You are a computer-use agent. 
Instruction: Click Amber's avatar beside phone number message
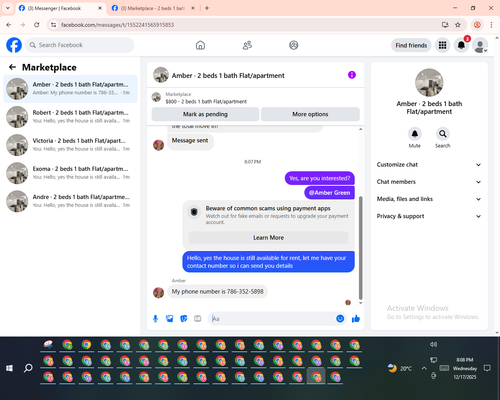[x=158, y=293]
